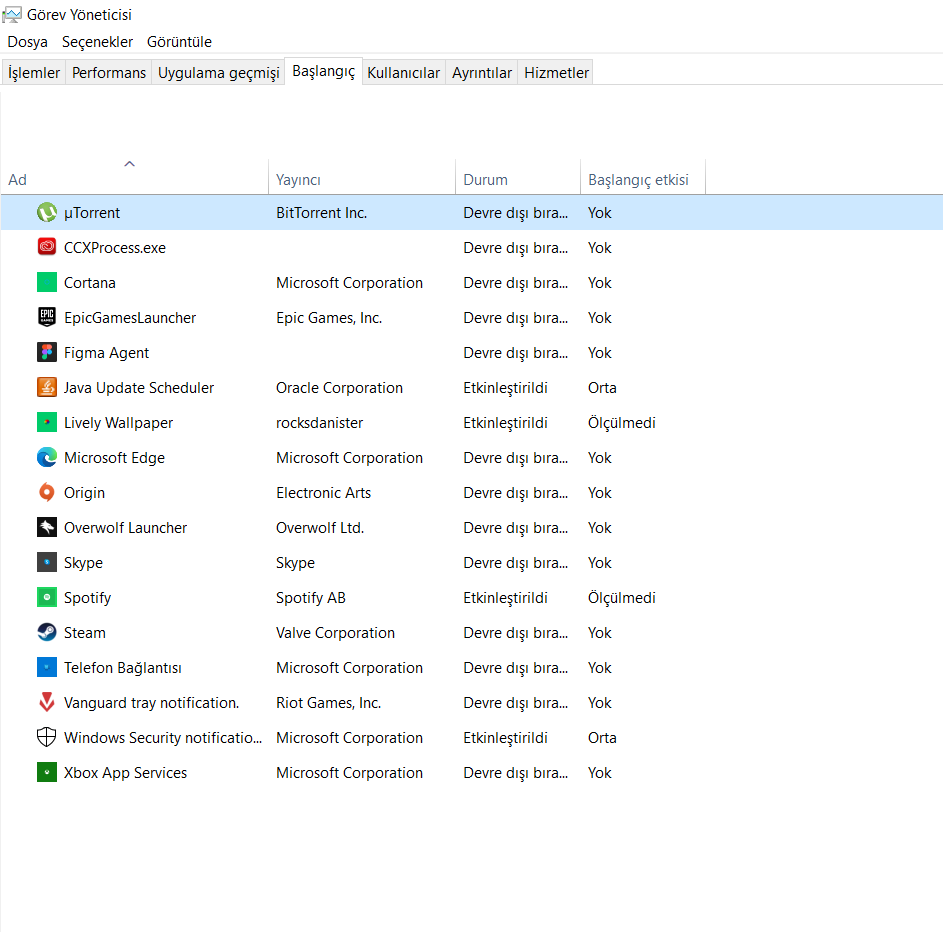The height and width of the screenshot is (932, 943).
Task: Sort by the Durum column header
Action: [x=518, y=177]
